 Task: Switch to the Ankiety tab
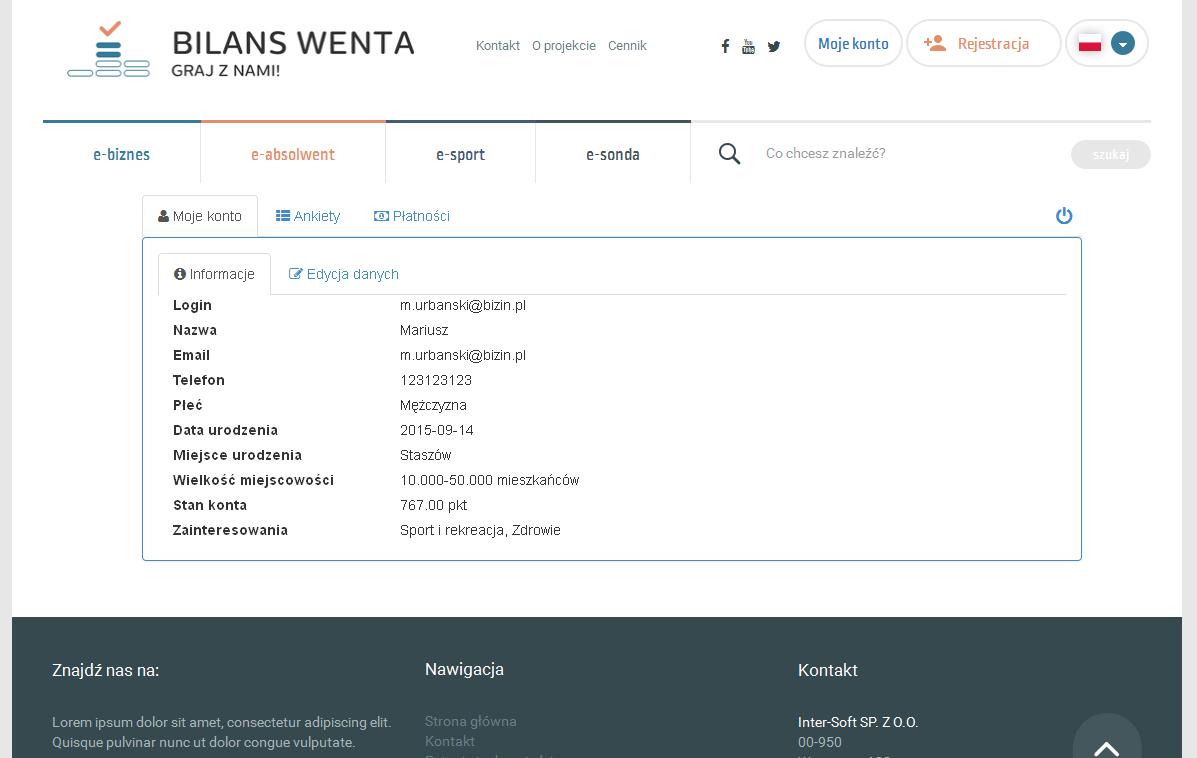[x=308, y=216]
